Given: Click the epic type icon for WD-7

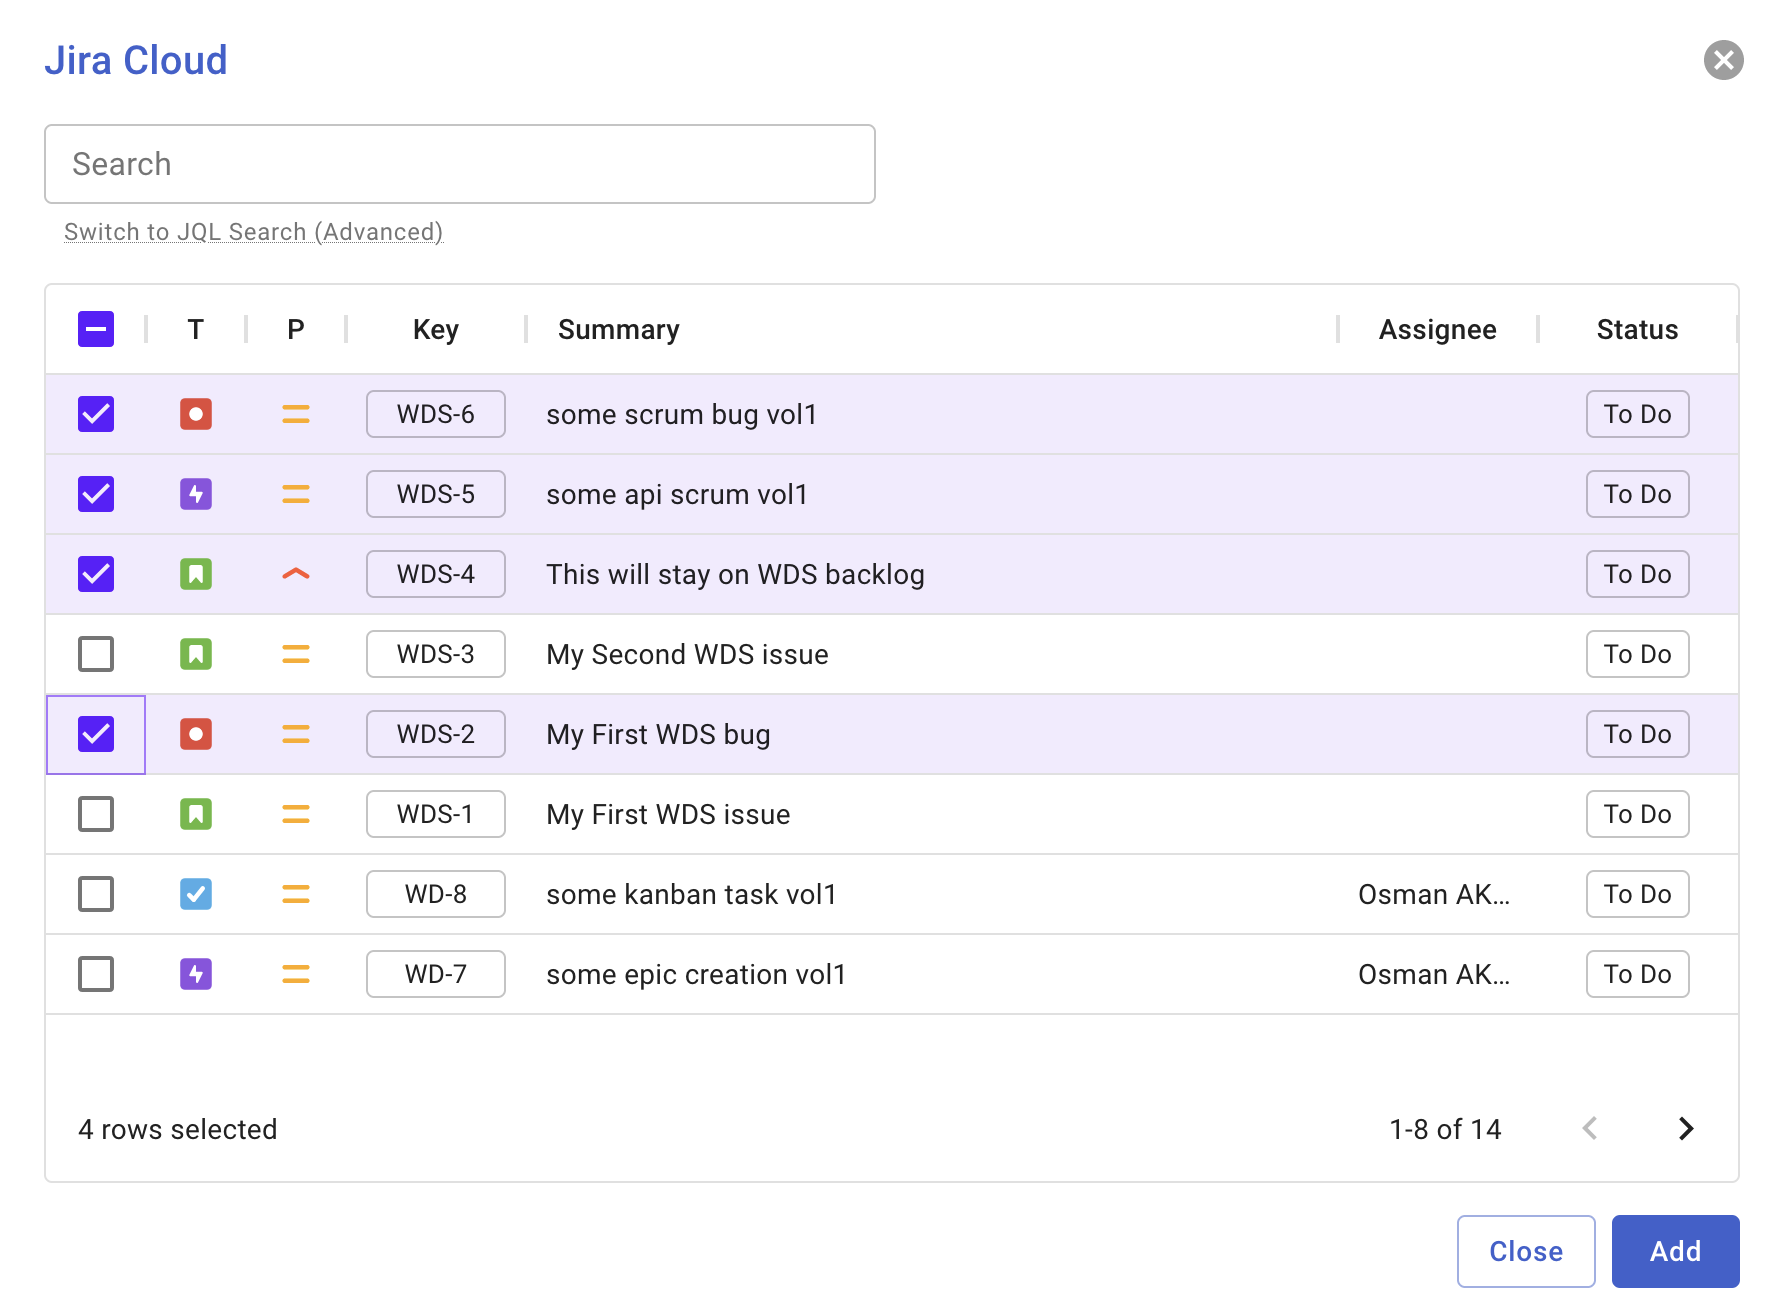Looking at the screenshot, I should pyautogui.click(x=196, y=974).
